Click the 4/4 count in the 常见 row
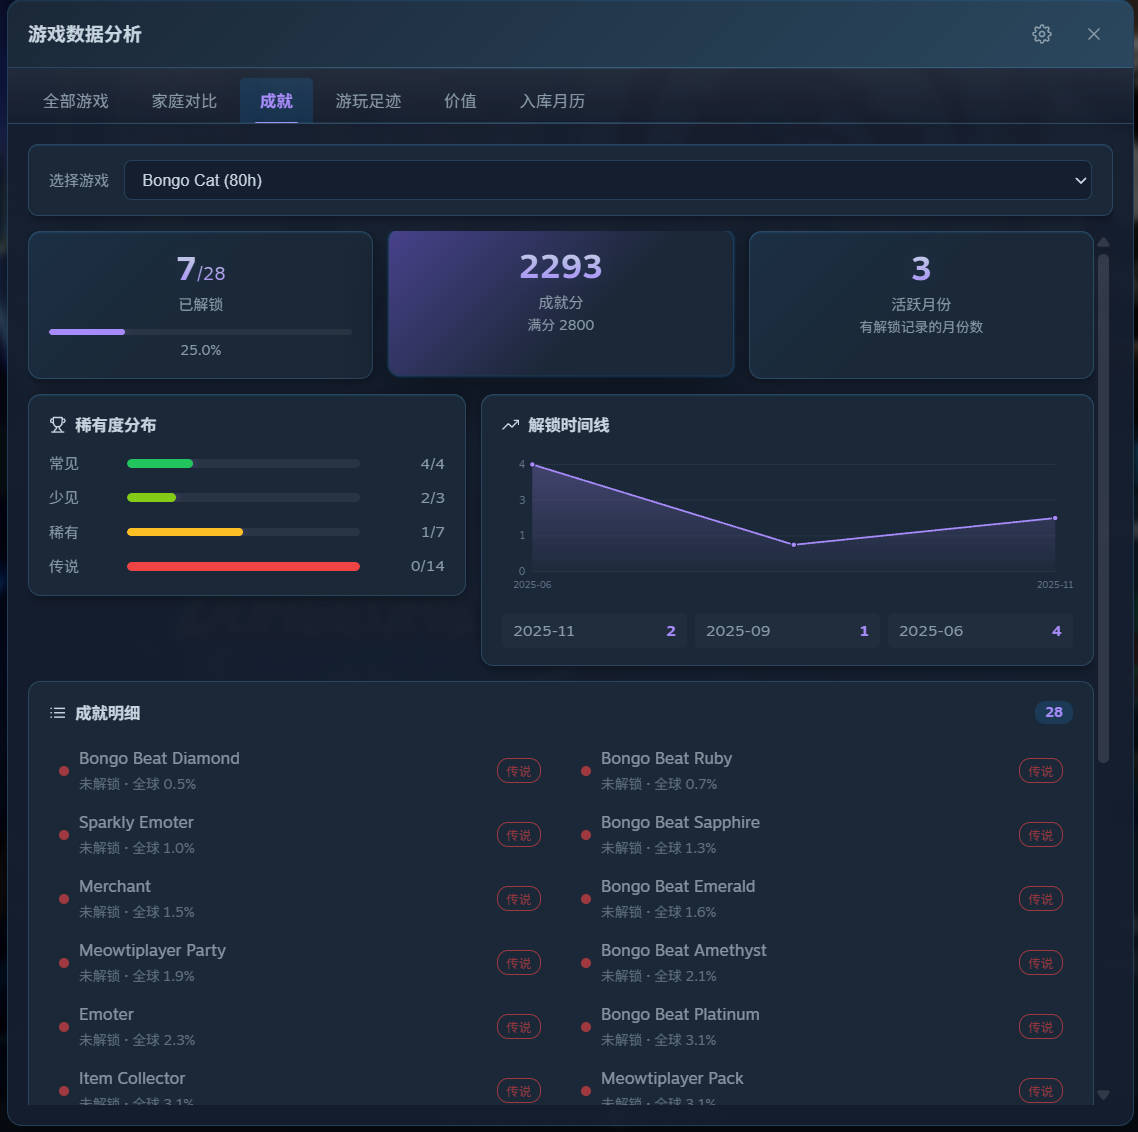Image resolution: width=1138 pixels, height=1132 pixels. (433, 464)
